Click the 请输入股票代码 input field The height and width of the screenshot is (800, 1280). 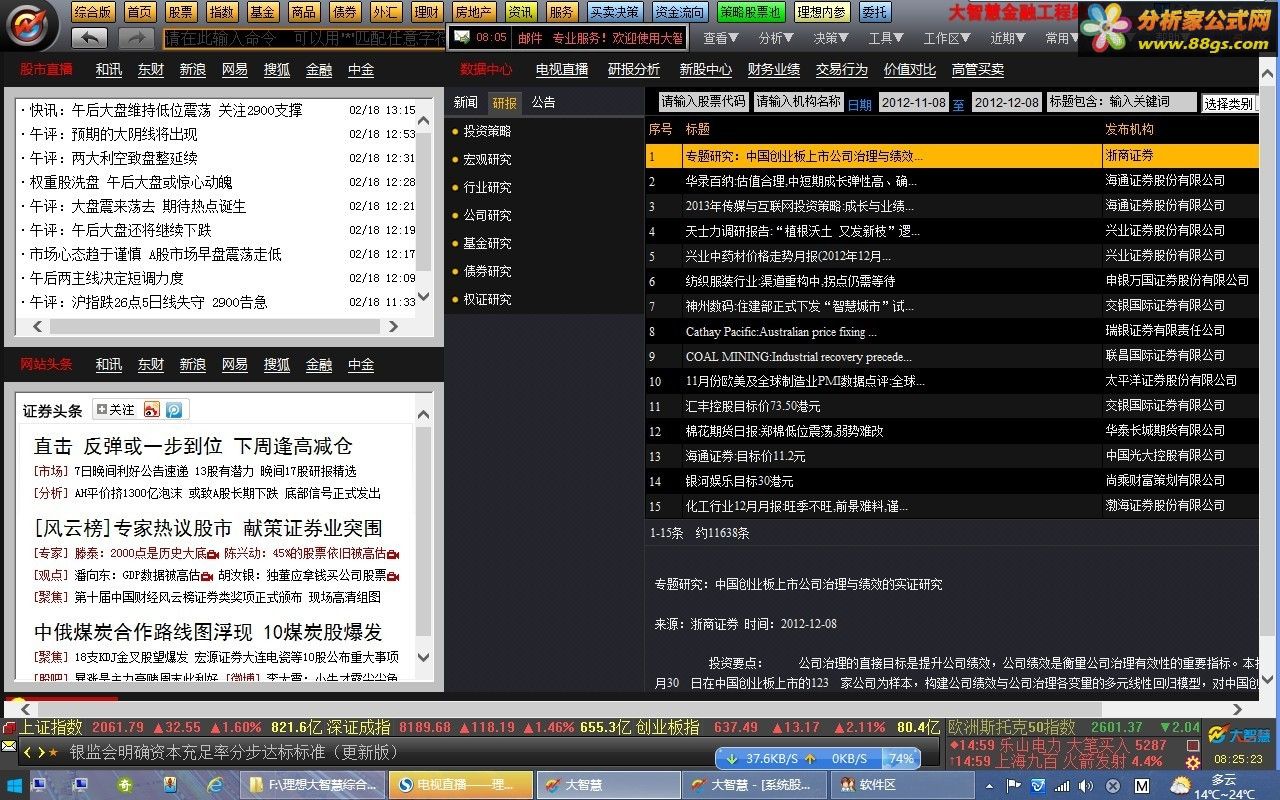coord(703,102)
